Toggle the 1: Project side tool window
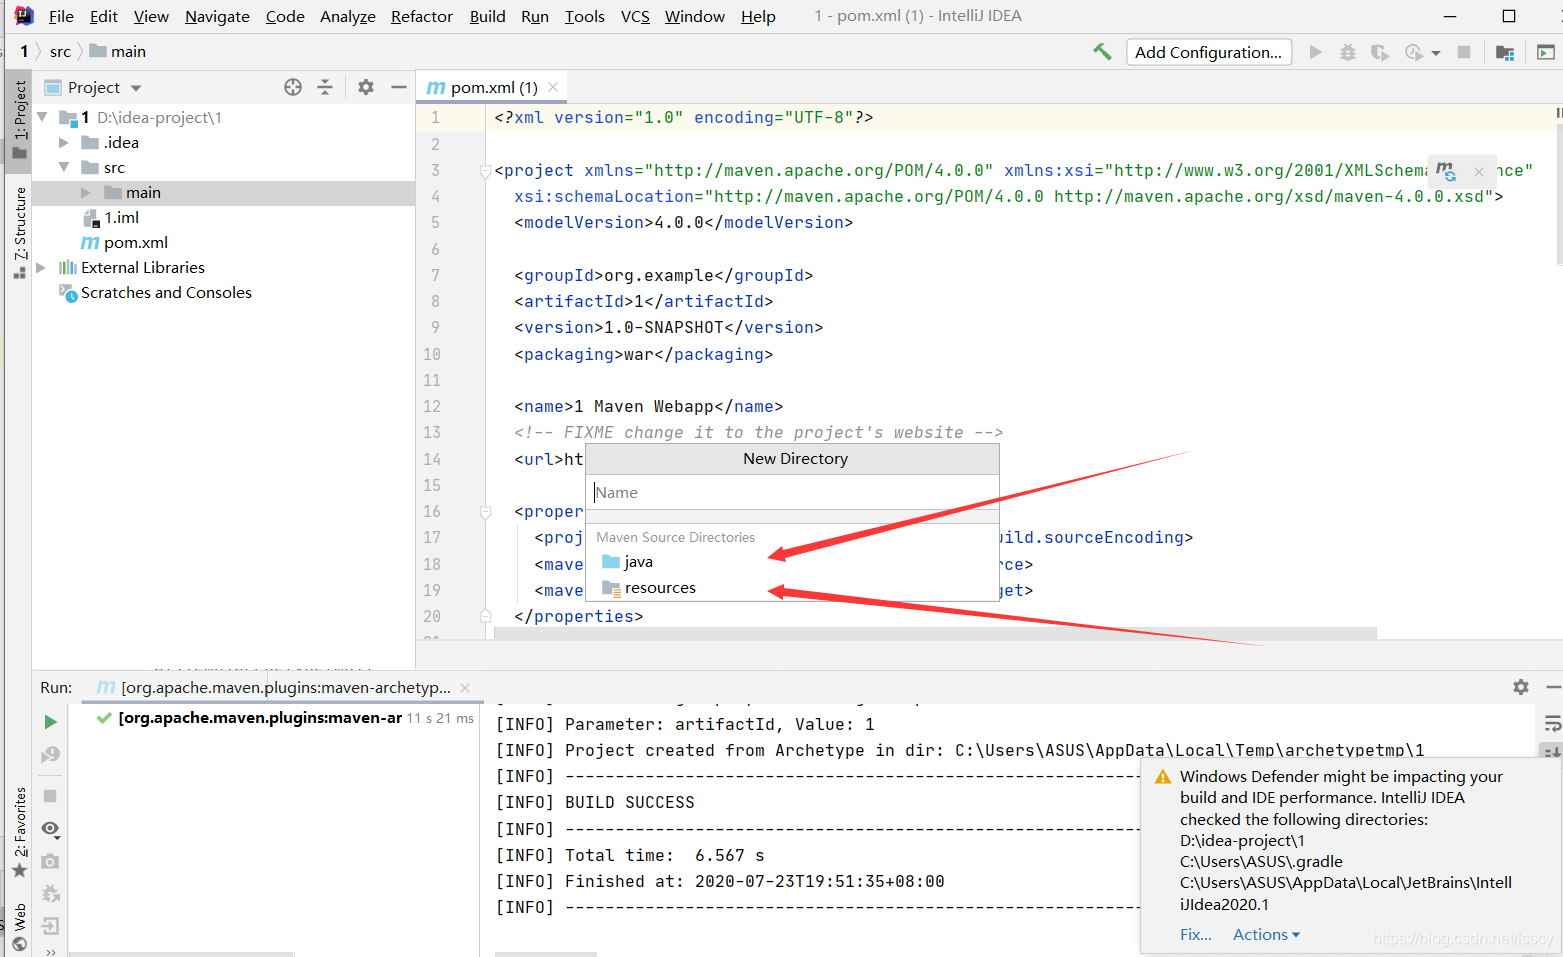Screen dimensions: 1563x957 pos(19,120)
